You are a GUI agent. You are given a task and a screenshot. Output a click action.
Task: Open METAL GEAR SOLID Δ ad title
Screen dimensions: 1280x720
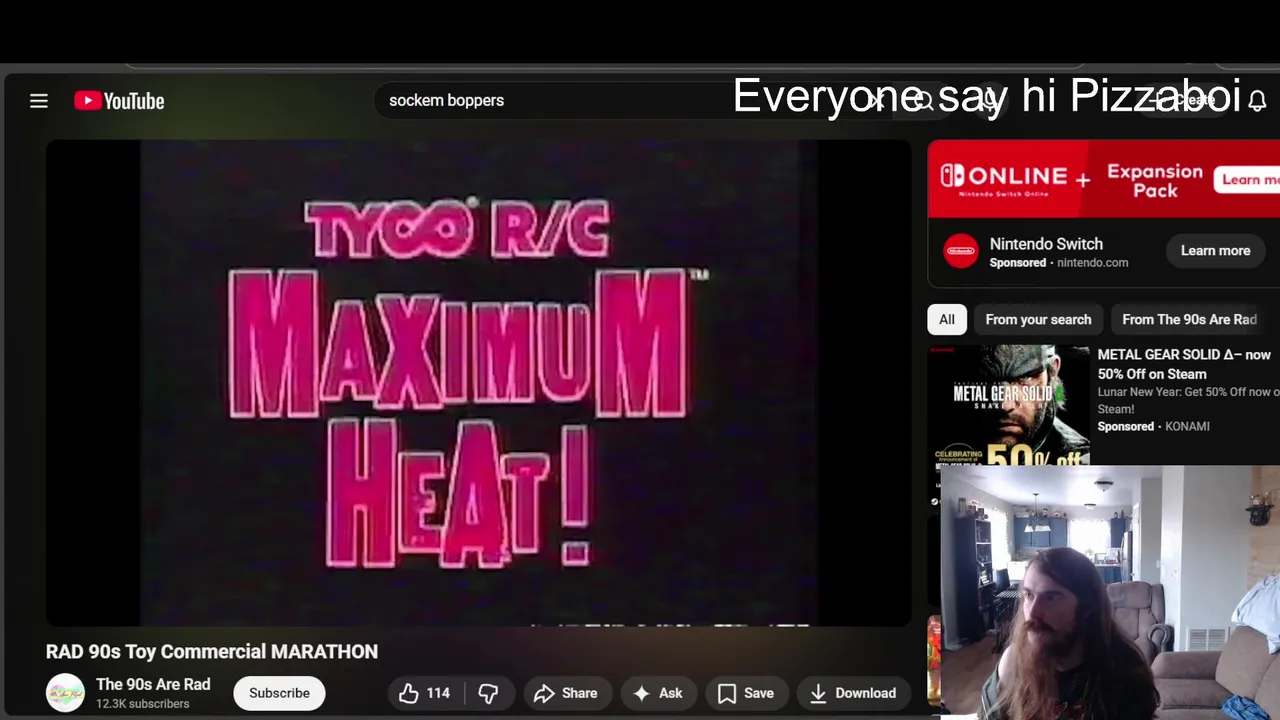pos(1184,364)
